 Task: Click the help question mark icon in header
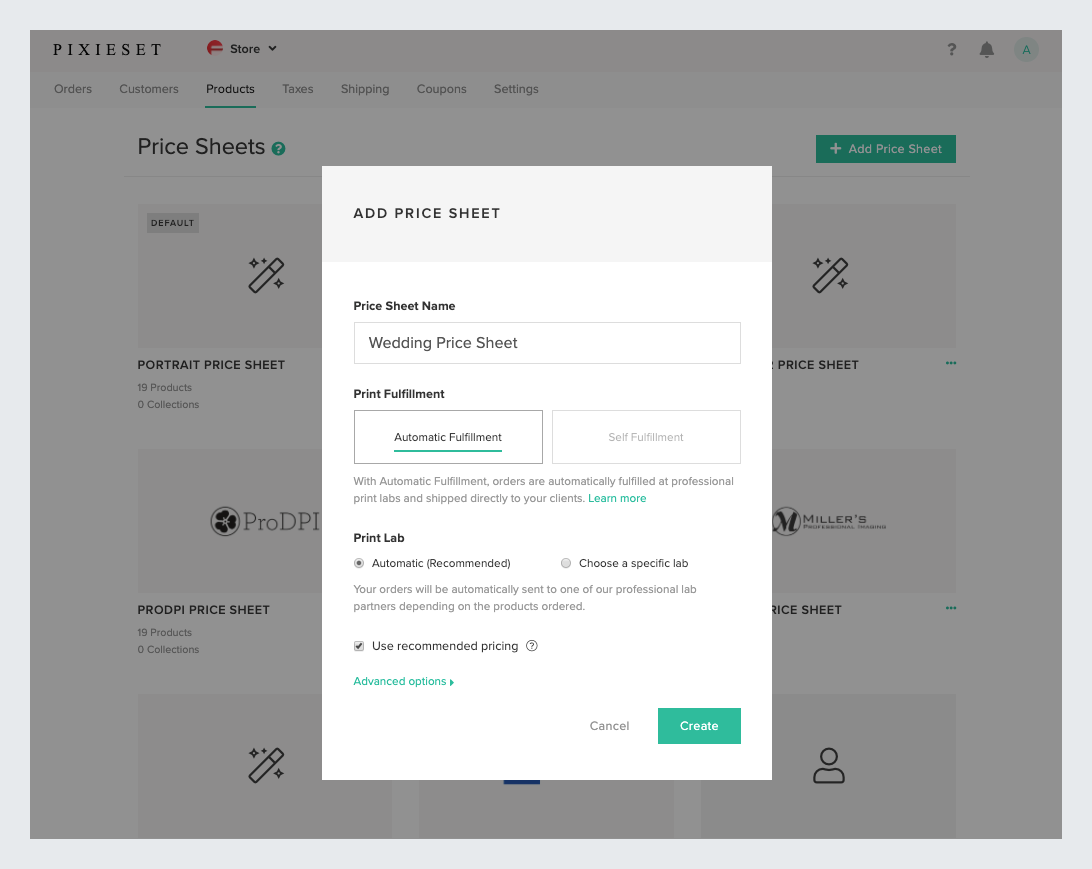tap(951, 49)
